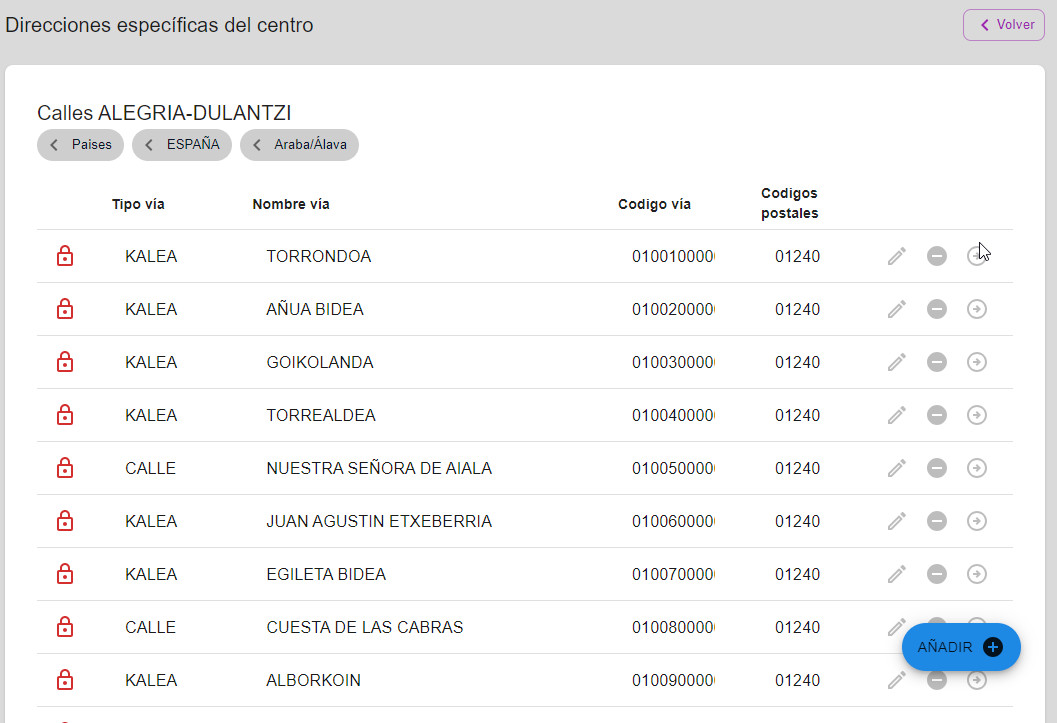Click the Nombre vía column header
1057x723 pixels.
pyautogui.click(x=291, y=204)
